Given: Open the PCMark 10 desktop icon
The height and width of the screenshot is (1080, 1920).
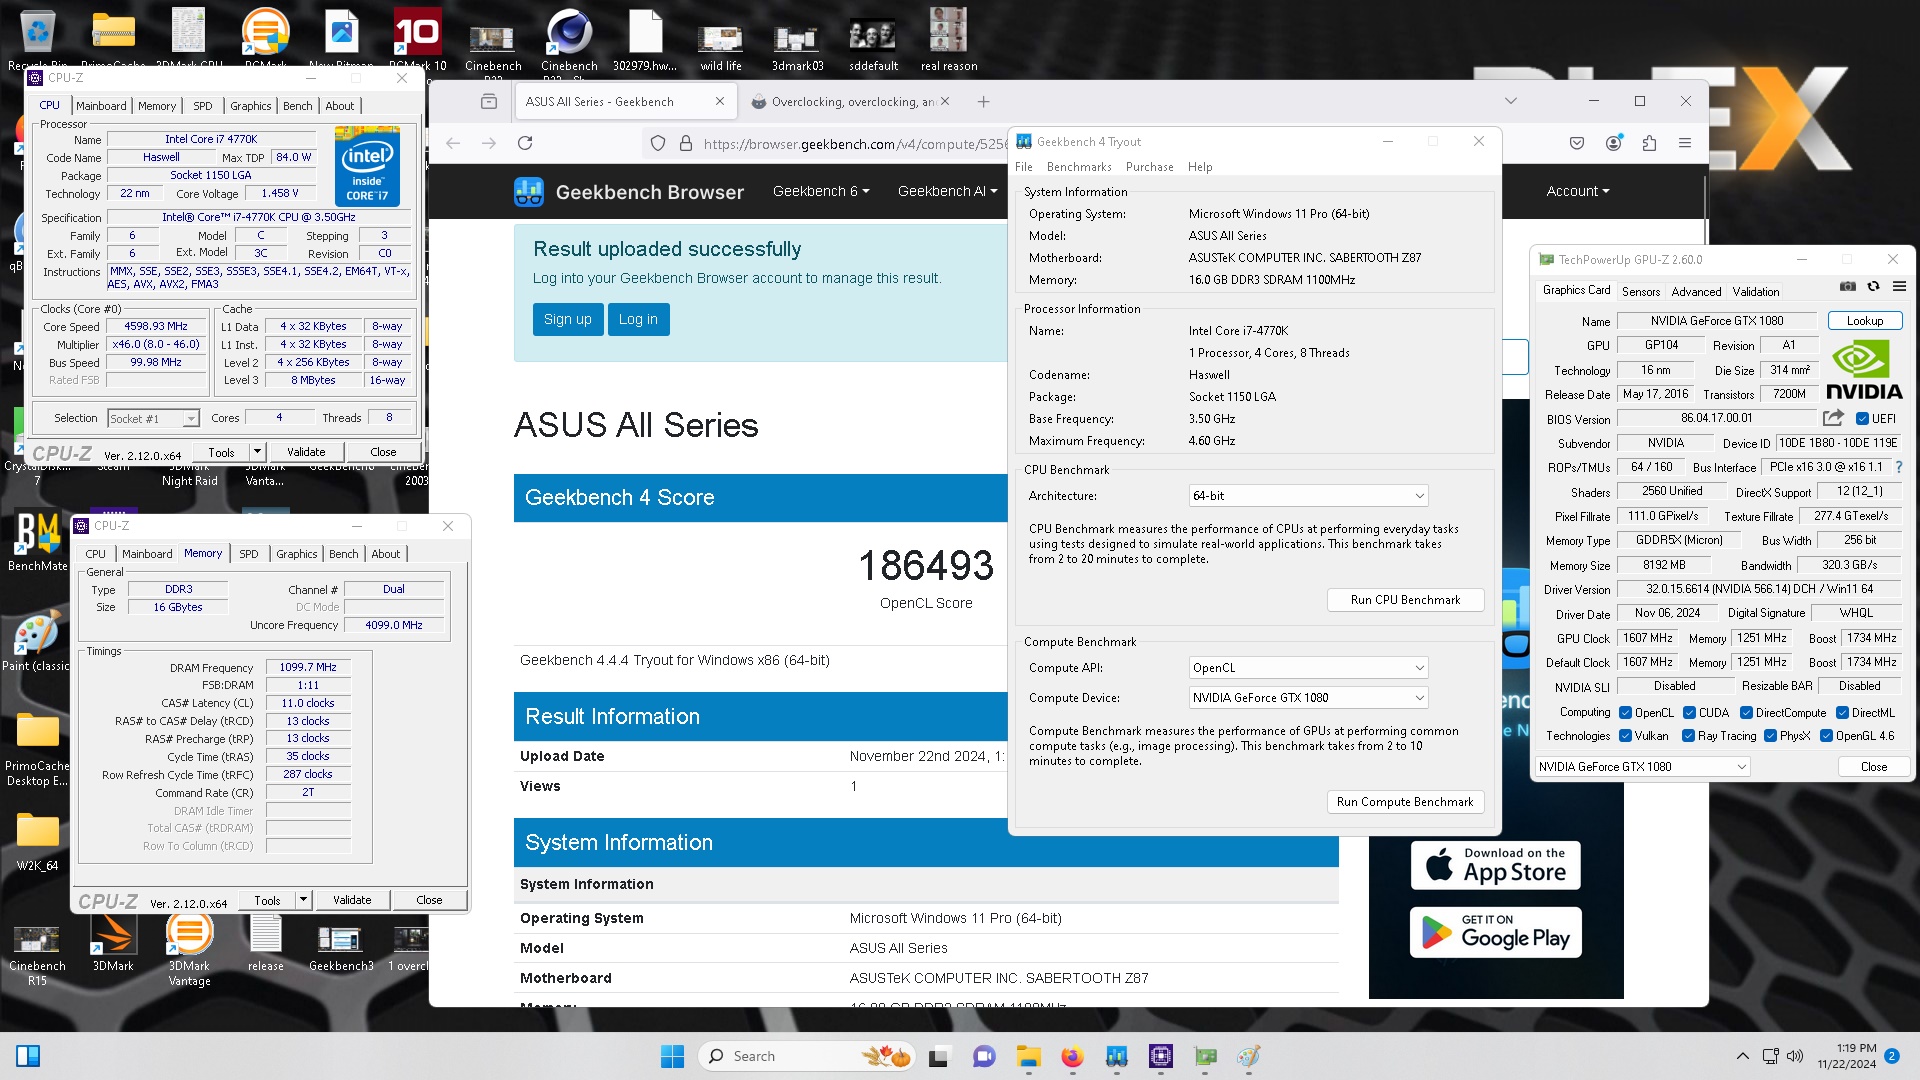Looking at the screenshot, I should [417, 40].
